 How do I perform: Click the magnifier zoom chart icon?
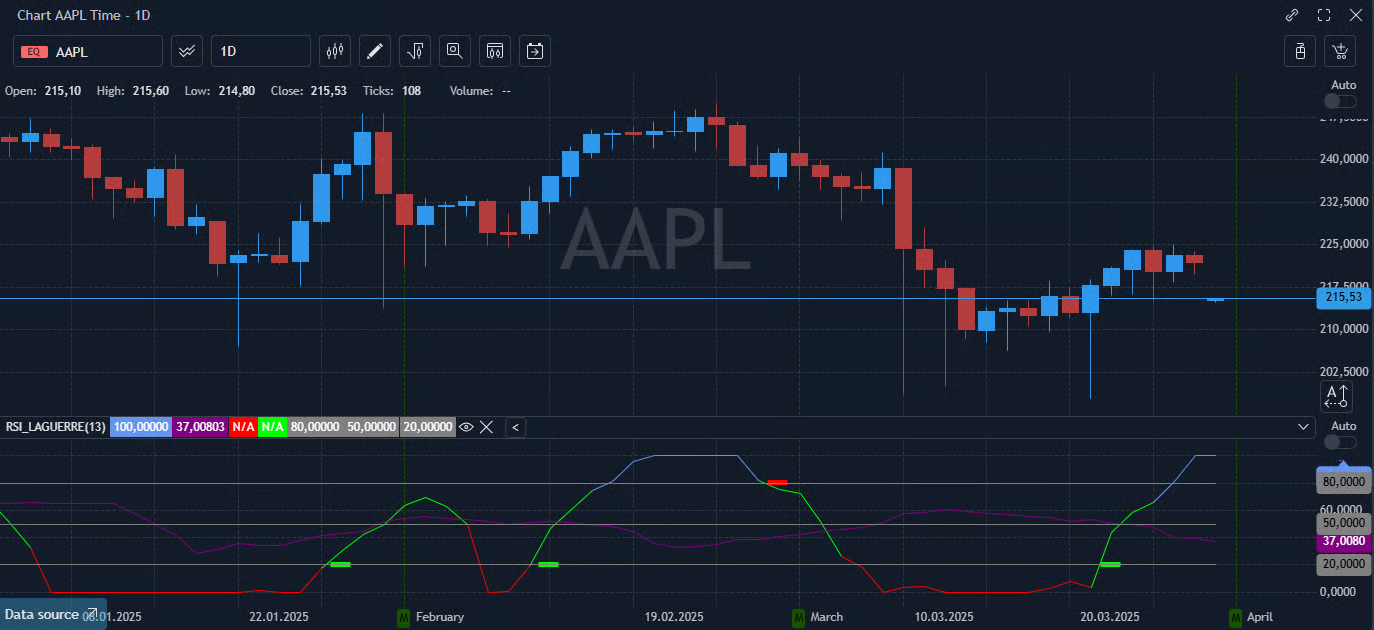pyautogui.click(x=455, y=51)
